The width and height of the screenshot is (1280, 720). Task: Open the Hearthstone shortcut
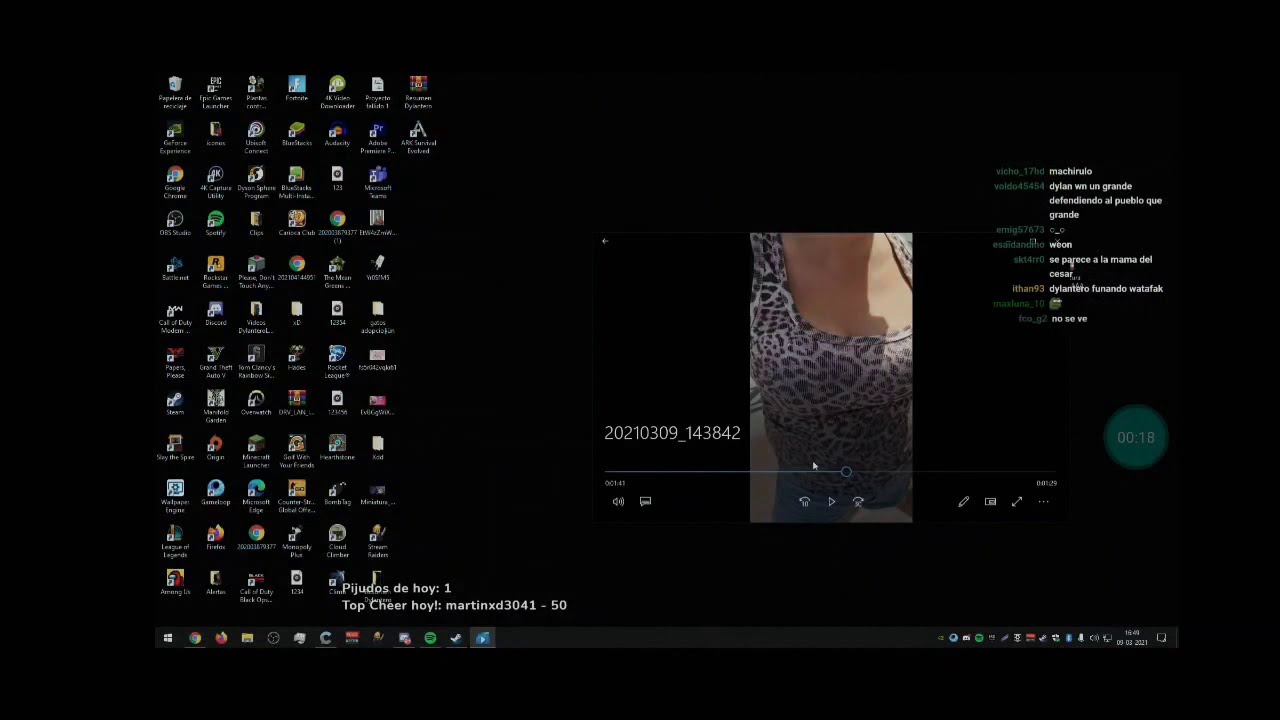pyautogui.click(x=337, y=448)
